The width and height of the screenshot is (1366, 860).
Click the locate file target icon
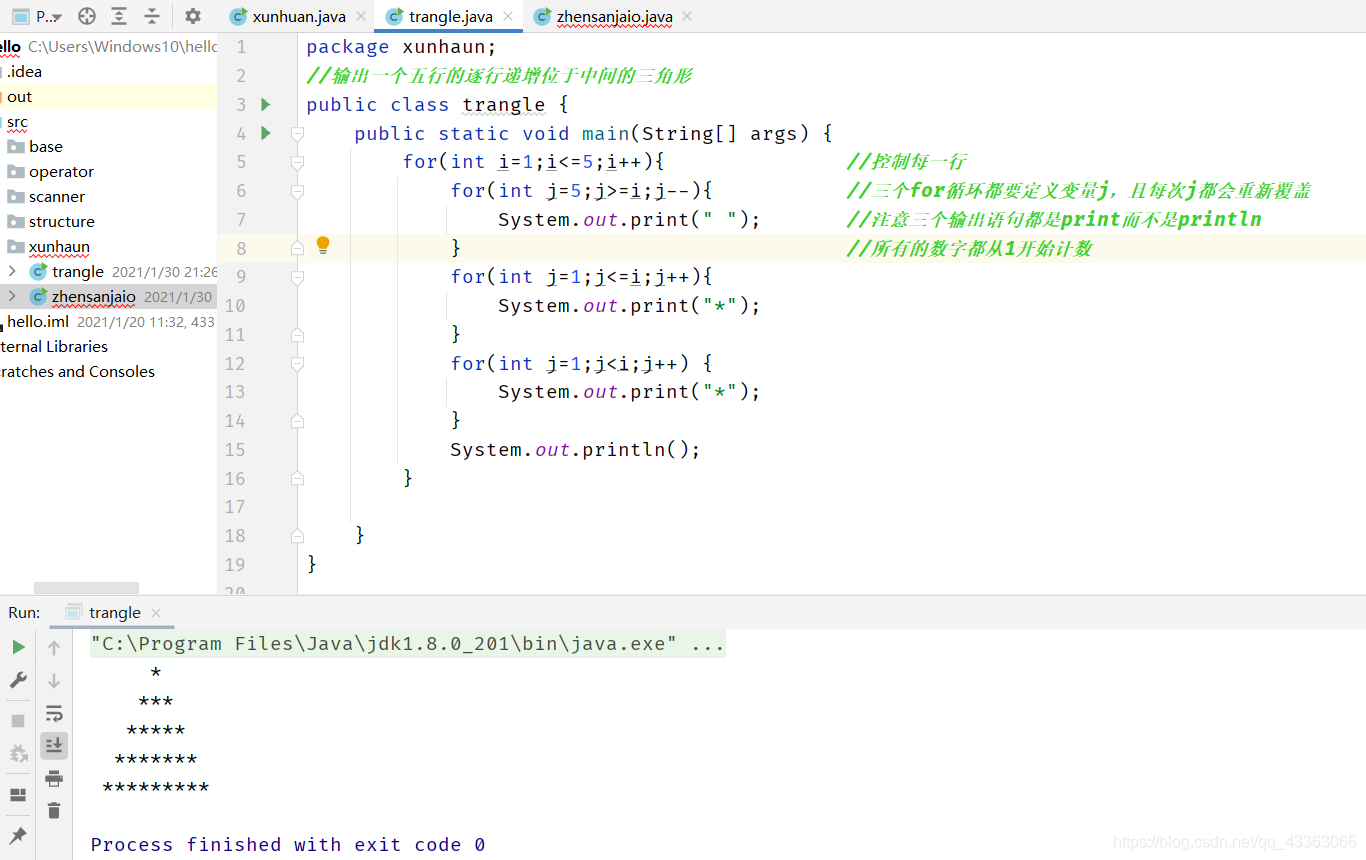pyautogui.click(x=87, y=16)
